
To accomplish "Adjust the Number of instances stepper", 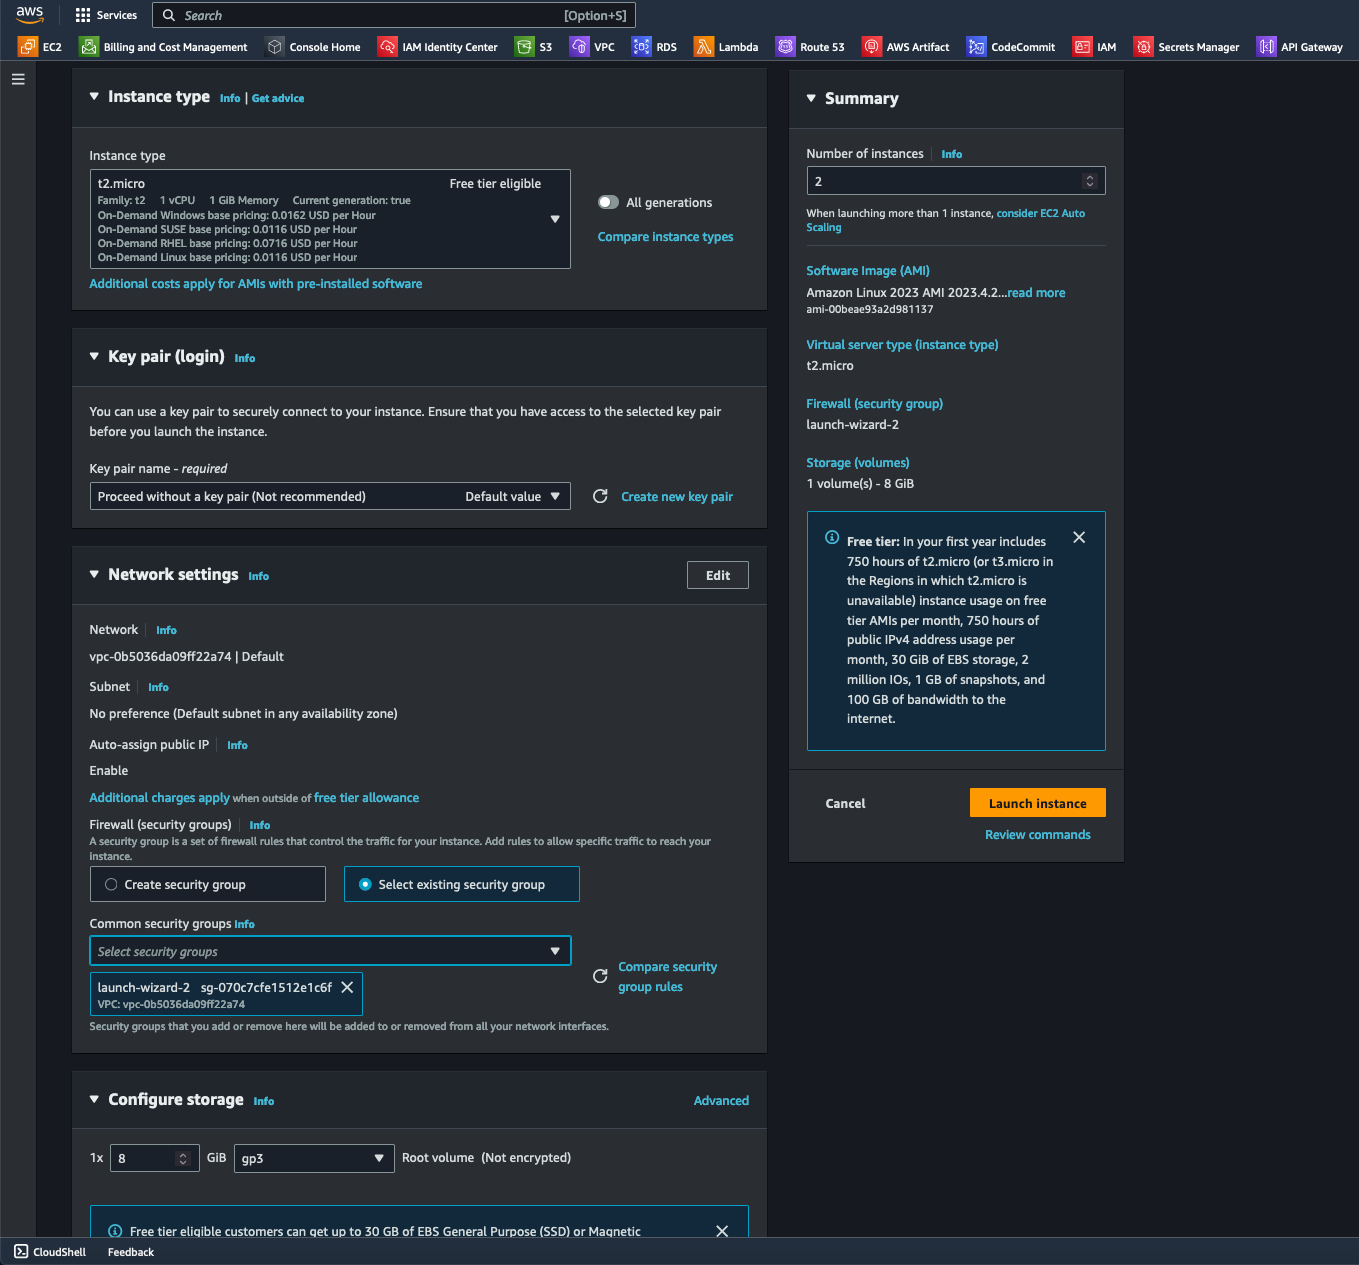I will [1090, 181].
